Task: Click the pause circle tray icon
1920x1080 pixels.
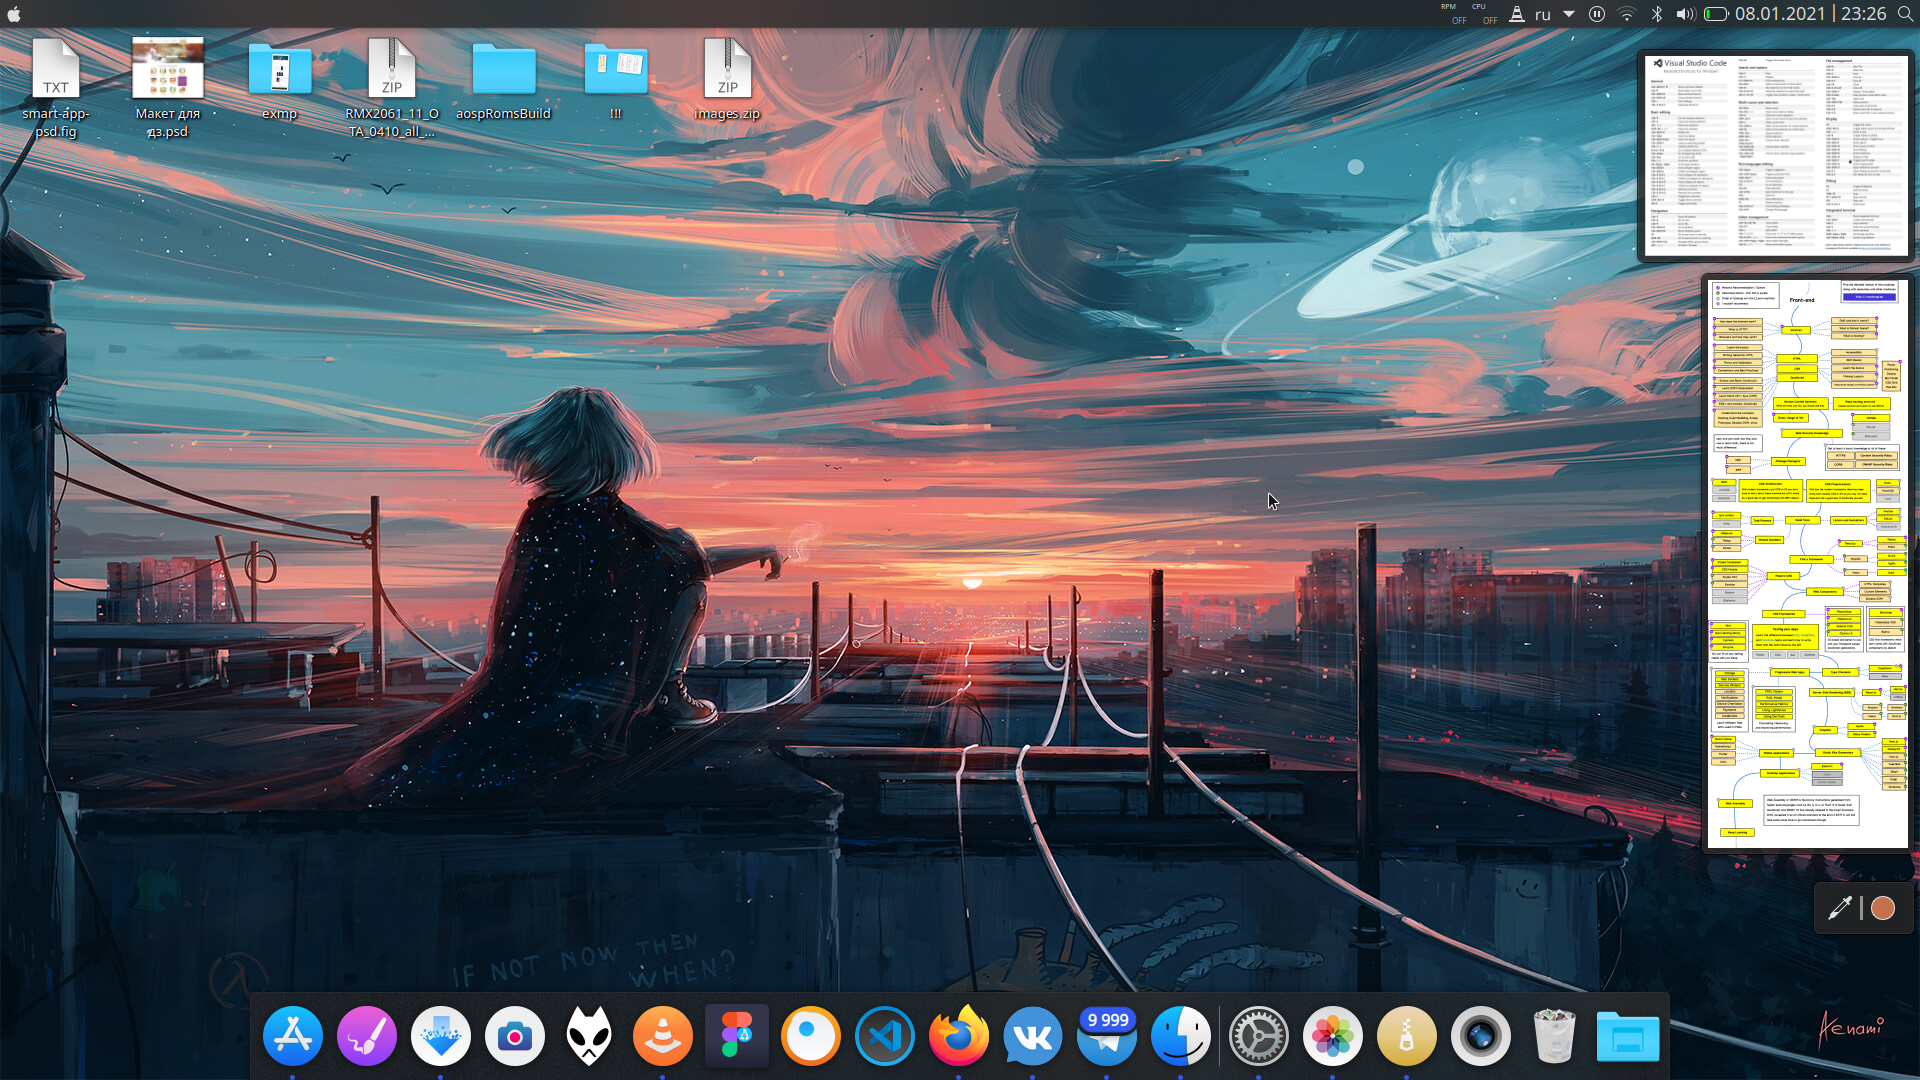Action: (1597, 14)
